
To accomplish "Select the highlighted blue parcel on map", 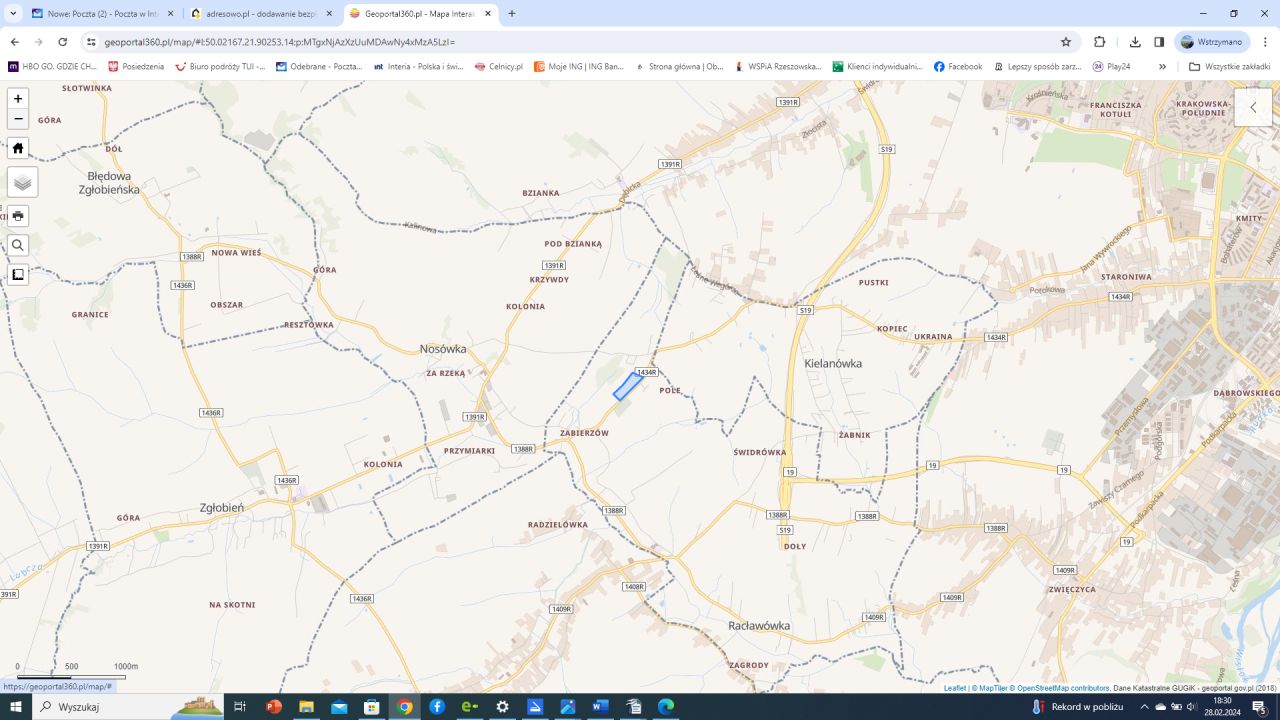I will coord(628,386).
